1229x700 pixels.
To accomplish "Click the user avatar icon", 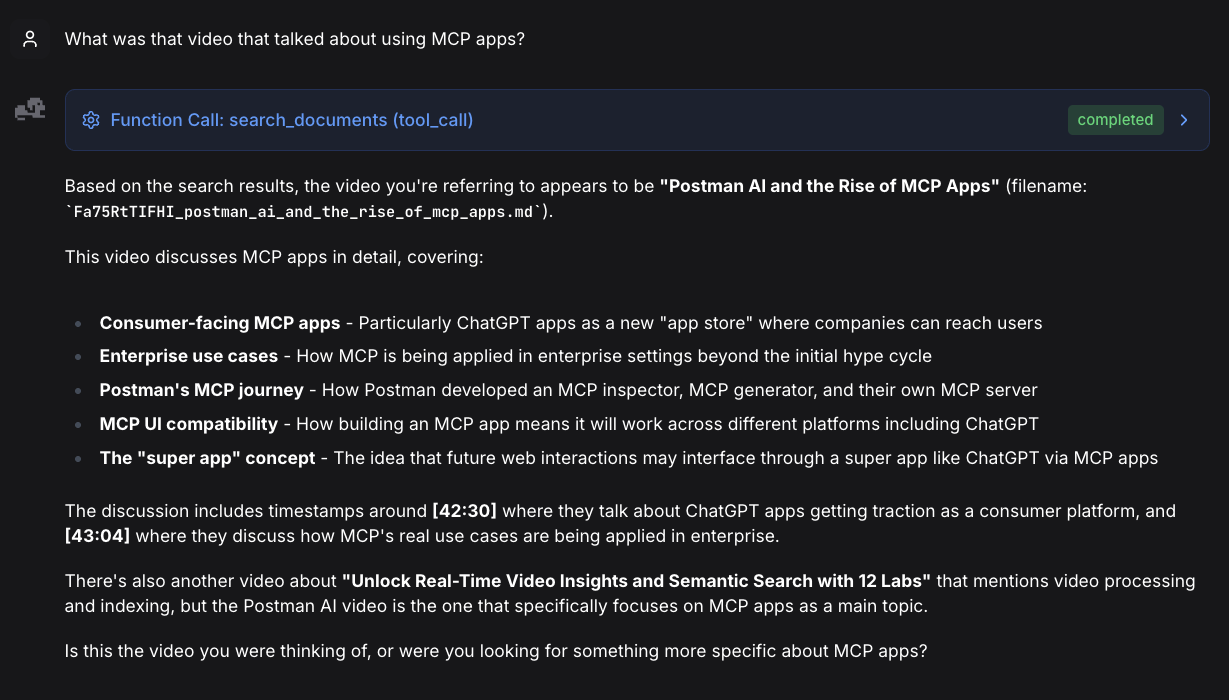I will 30,38.
